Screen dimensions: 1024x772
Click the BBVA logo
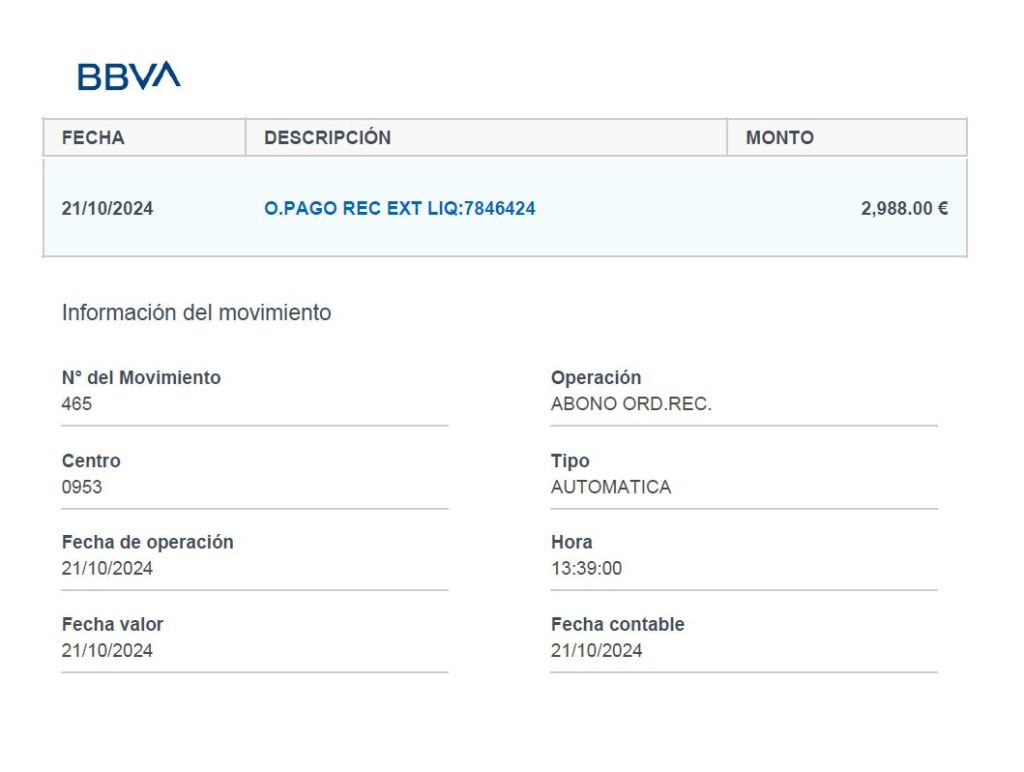click(129, 76)
